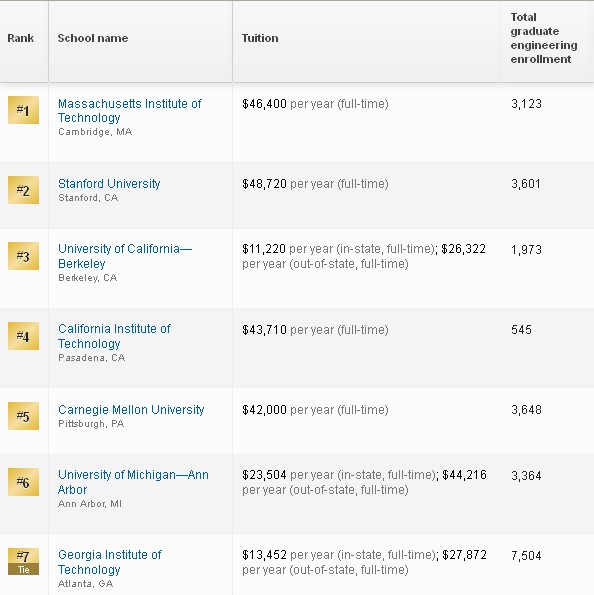Click the #3 gold rank badge
594x595 pixels.
23,256
